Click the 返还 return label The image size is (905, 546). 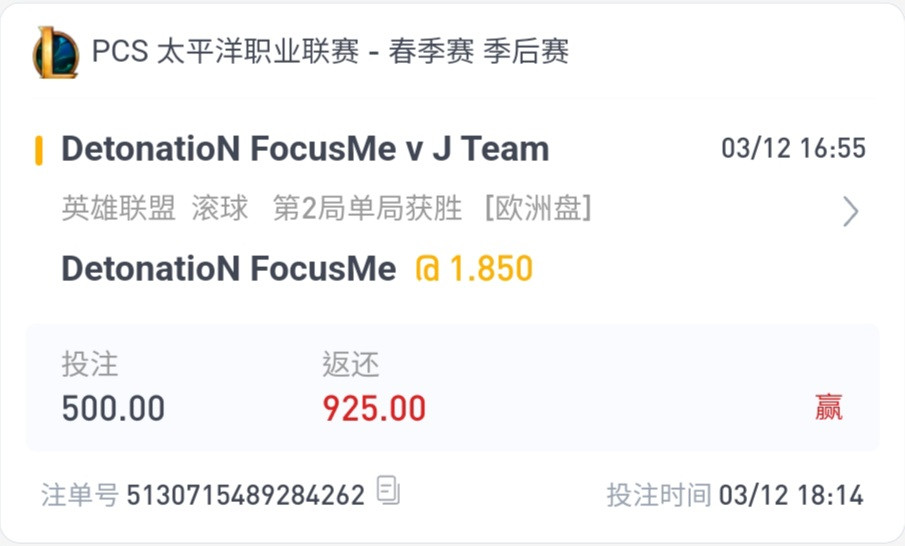pyautogui.click(x=350, y=365)
